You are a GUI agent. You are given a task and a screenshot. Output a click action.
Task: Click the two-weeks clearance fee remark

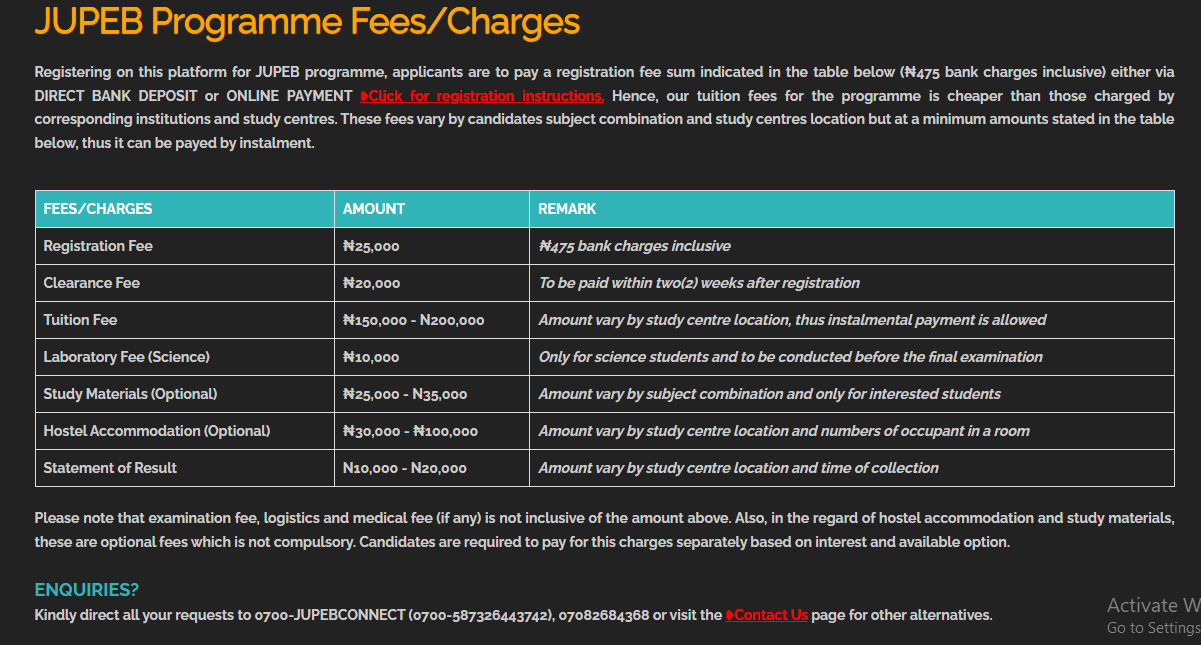click(x=699, y=283)
